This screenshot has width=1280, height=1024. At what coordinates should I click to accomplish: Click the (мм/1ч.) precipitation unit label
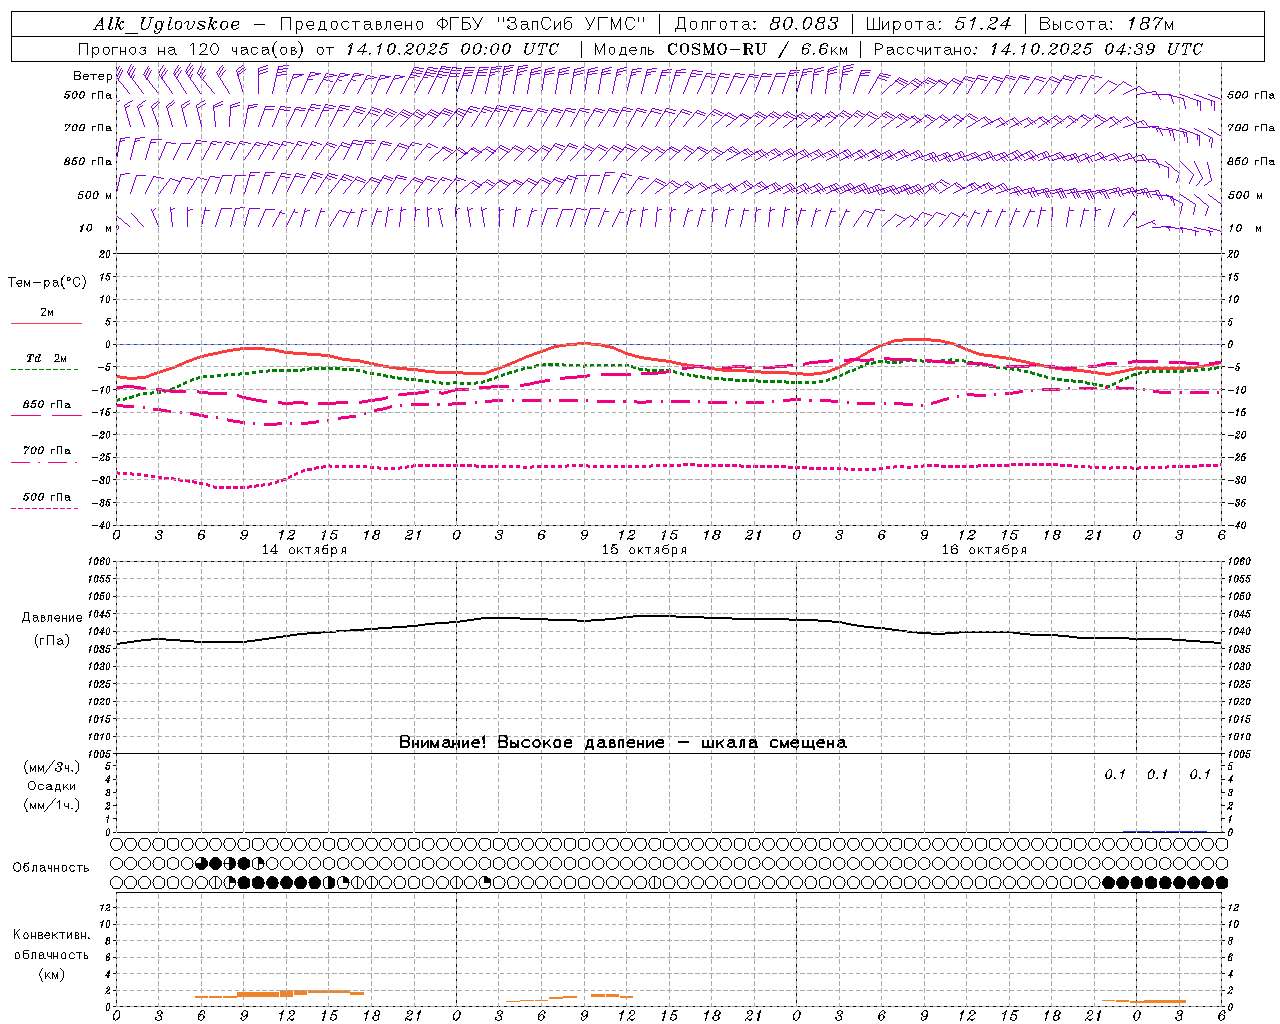click(52, 805)
